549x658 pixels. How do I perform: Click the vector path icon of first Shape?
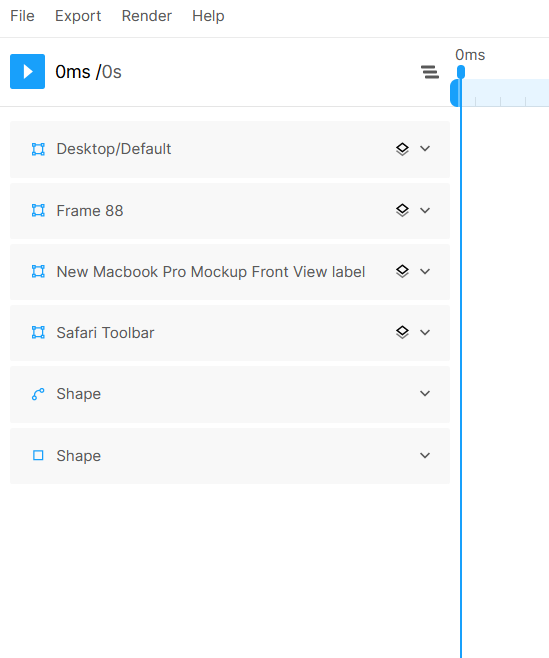pyautogui.click(x=38, y=394)
